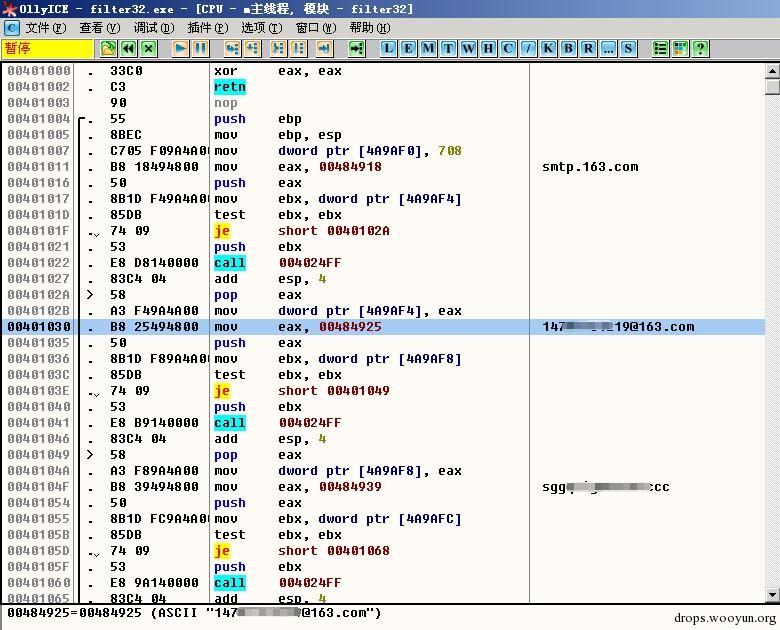Screen dimensions: 780x630
Task: Open the 调试(D) menu
Action: pos(154,28)
